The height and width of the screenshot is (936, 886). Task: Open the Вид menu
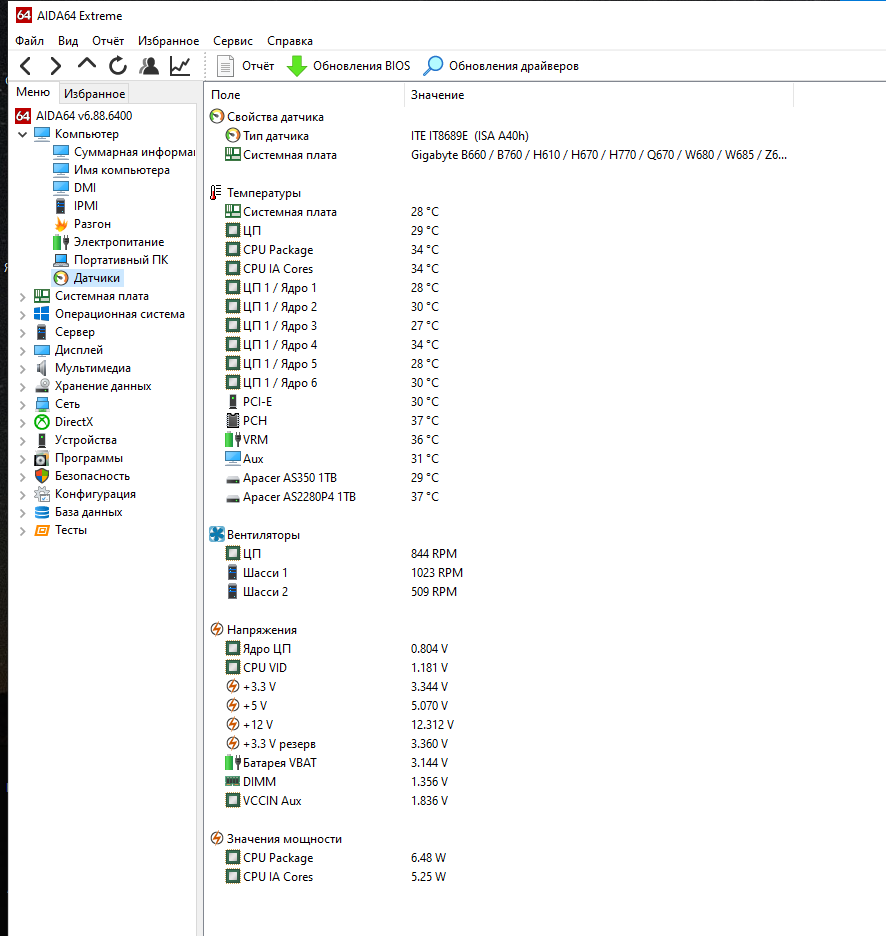tap(68, 41)
